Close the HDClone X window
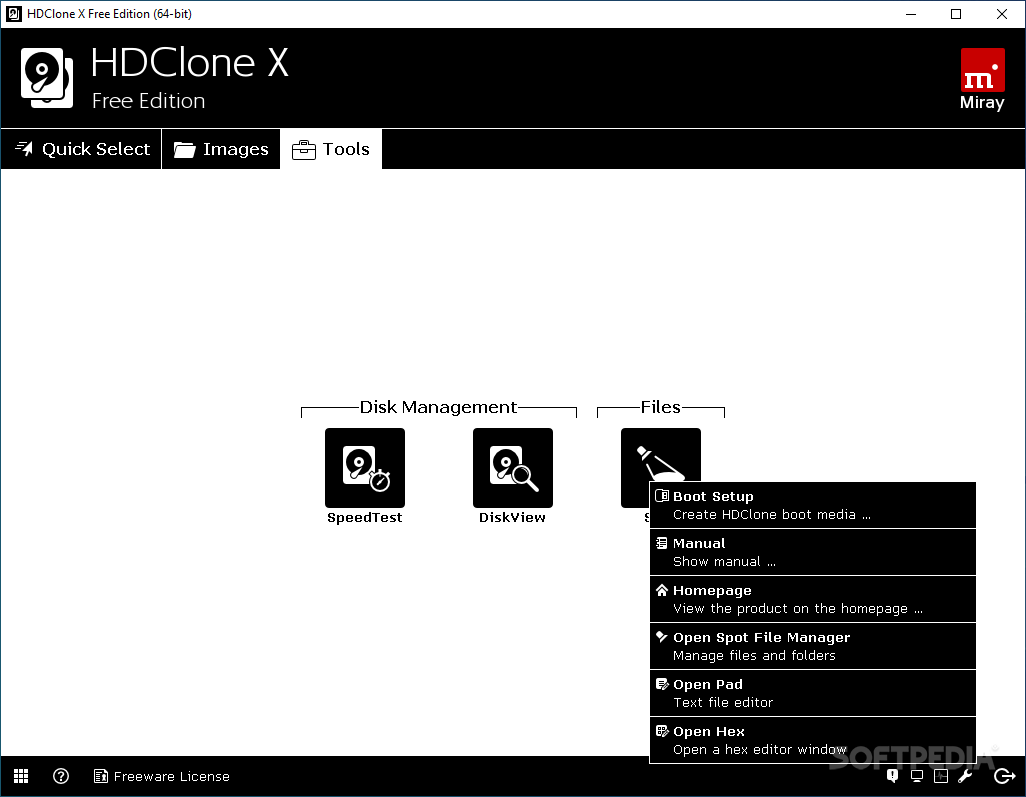 pos(1002,14)
